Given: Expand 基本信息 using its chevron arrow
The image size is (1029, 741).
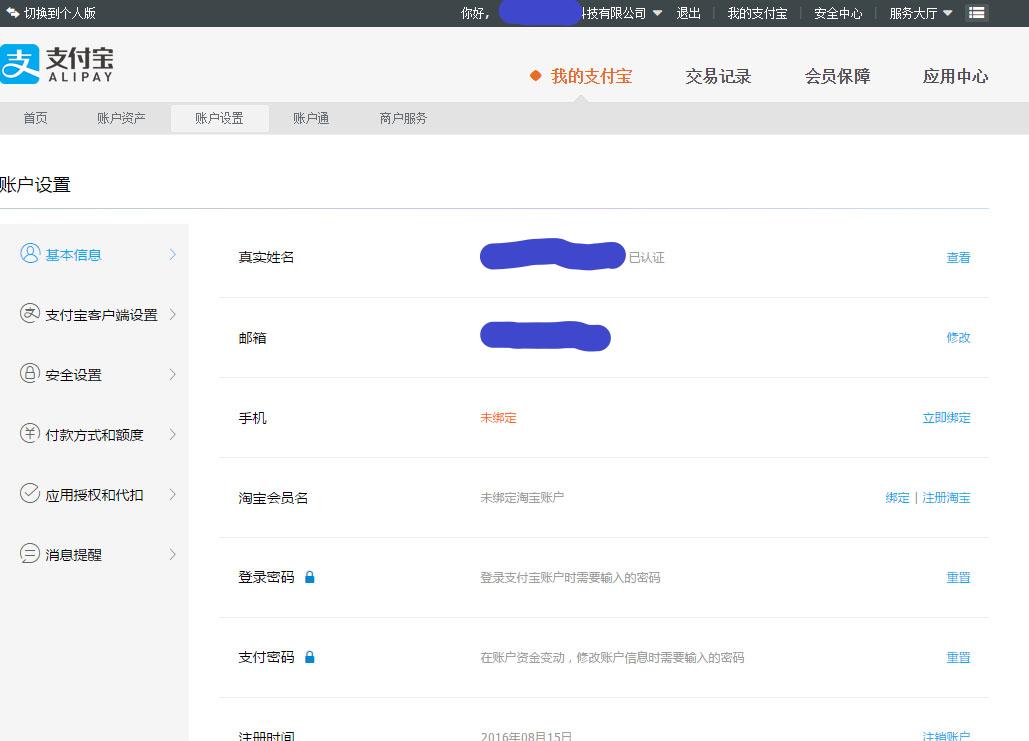Looking at the screenshot, I should coord(172,254).
